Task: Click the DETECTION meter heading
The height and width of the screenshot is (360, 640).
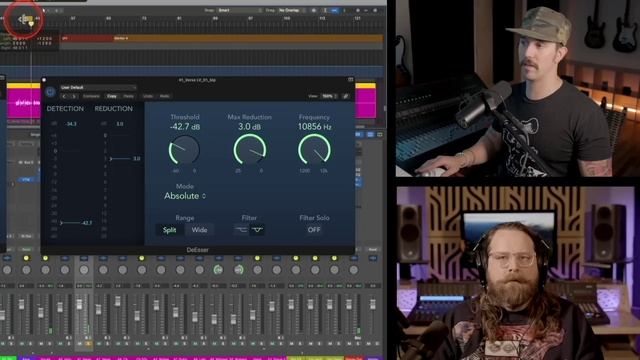Action: (65, 109)
